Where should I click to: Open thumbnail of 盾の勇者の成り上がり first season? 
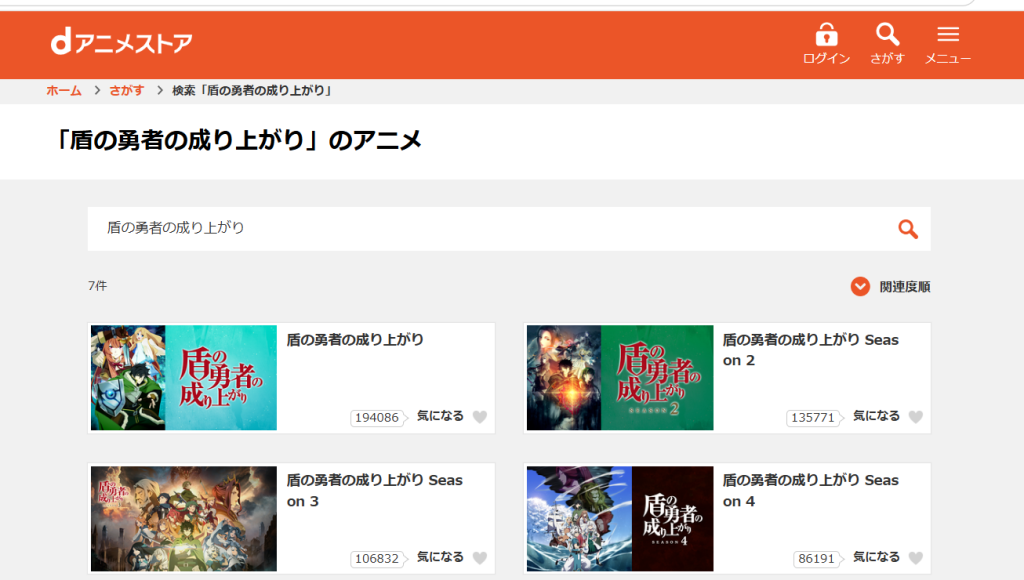tap(184, 378)
